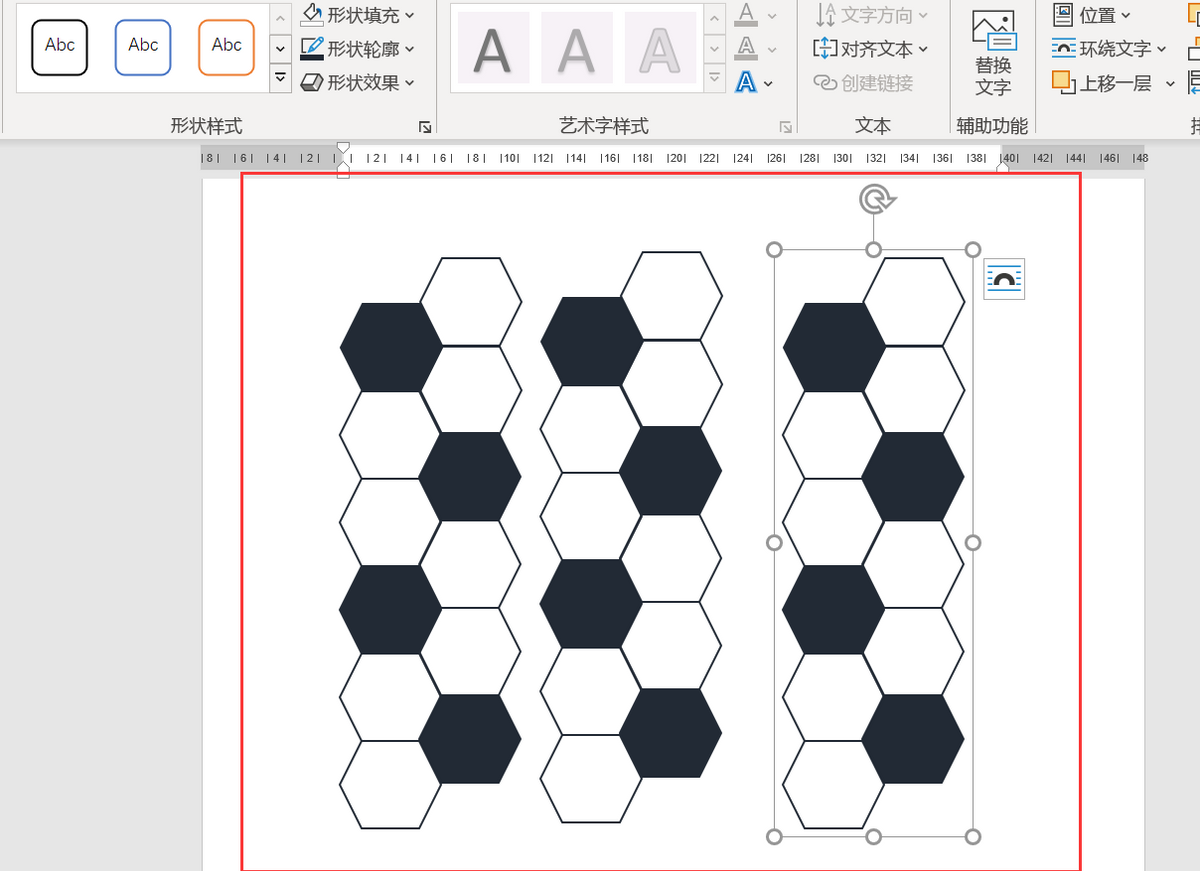Expand the shape styles gallery more button
The width and height of the screenshot is (1200, 871).
281,78
